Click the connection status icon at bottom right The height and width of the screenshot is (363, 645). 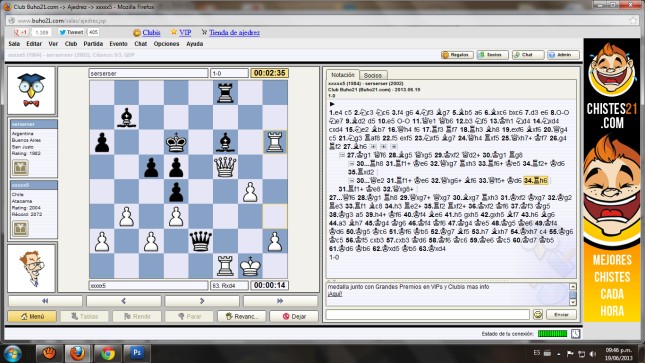[575, 334]
